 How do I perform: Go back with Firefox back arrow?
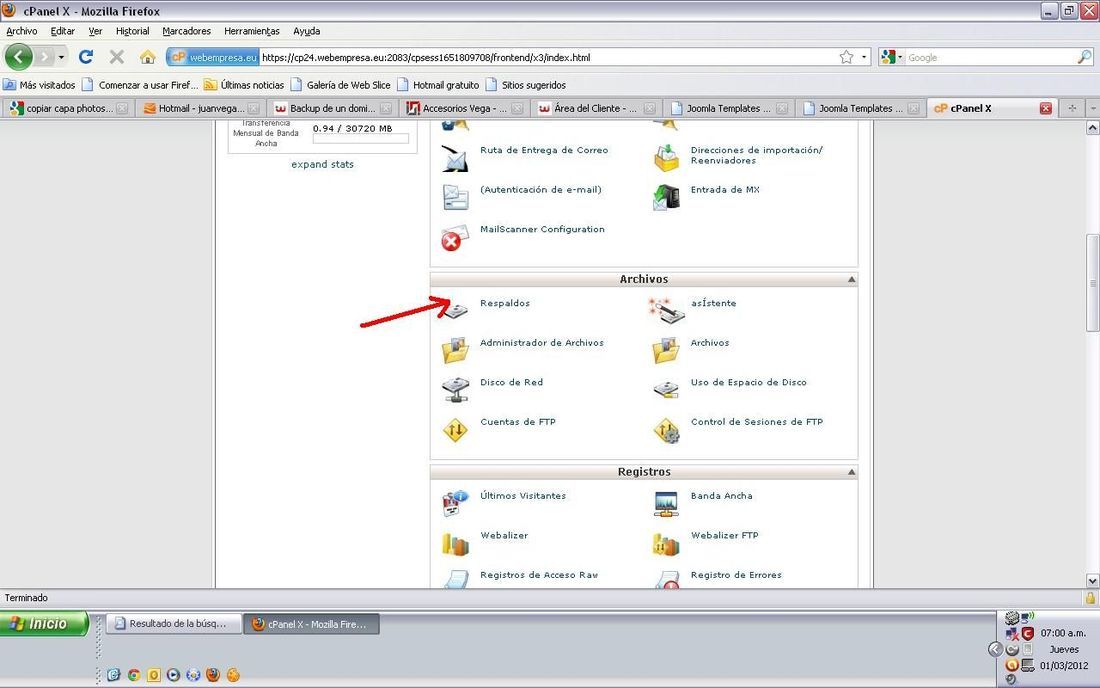coord(19,57)
